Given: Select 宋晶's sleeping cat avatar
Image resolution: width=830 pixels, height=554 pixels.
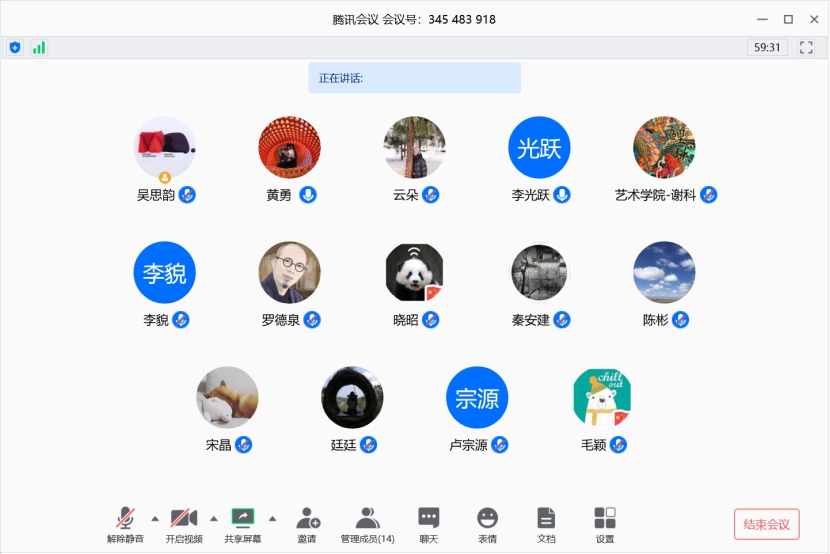Looking at the screenshot, I should coord(227,397).
